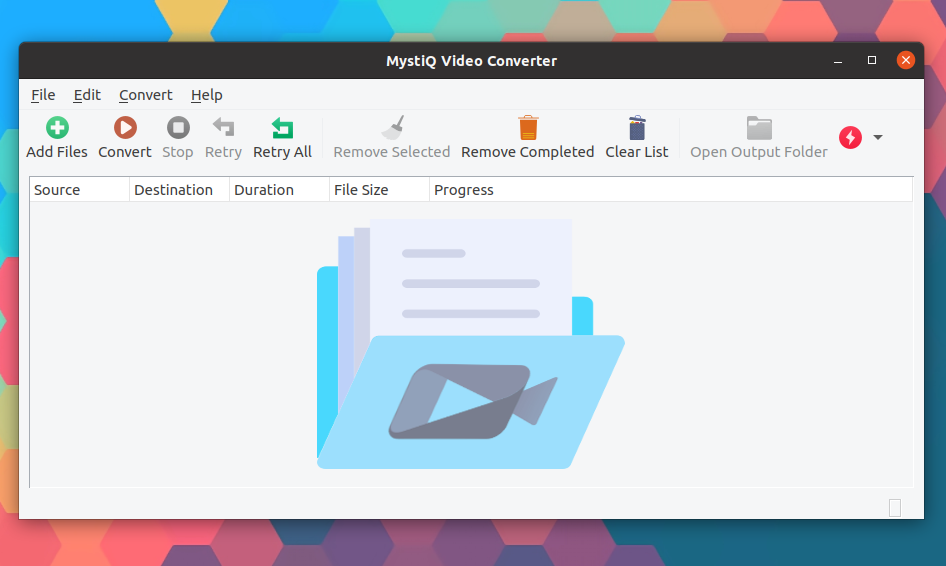Click the Clear List trash icon
The image size is (946, 566).
[x=637, y=127]
